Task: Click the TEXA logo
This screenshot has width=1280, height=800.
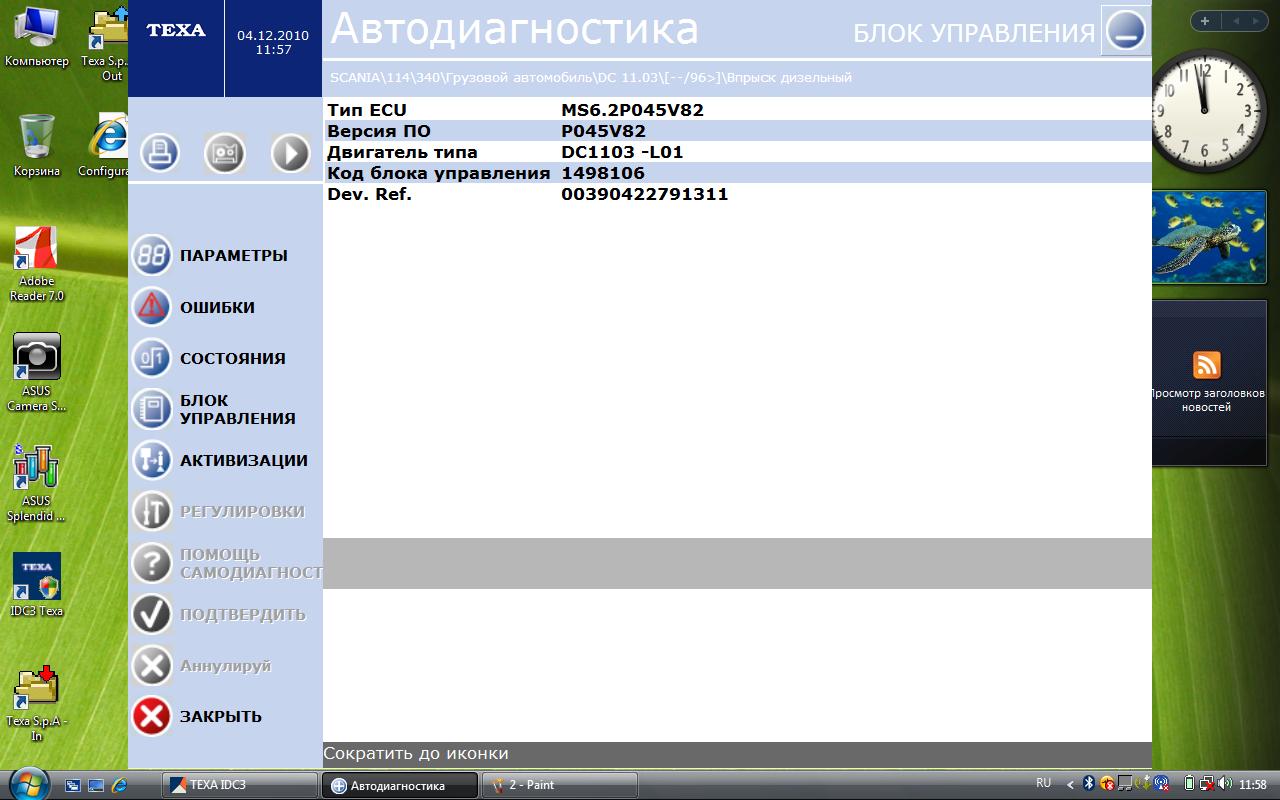Action: coord(176,30)
